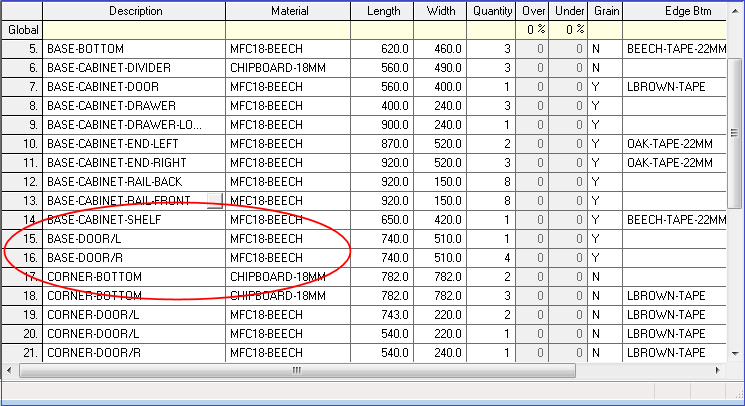The image size is (745, 406).
Task: Click the BASE-CABINET-DOOR description cell
Action: (134, 87)
